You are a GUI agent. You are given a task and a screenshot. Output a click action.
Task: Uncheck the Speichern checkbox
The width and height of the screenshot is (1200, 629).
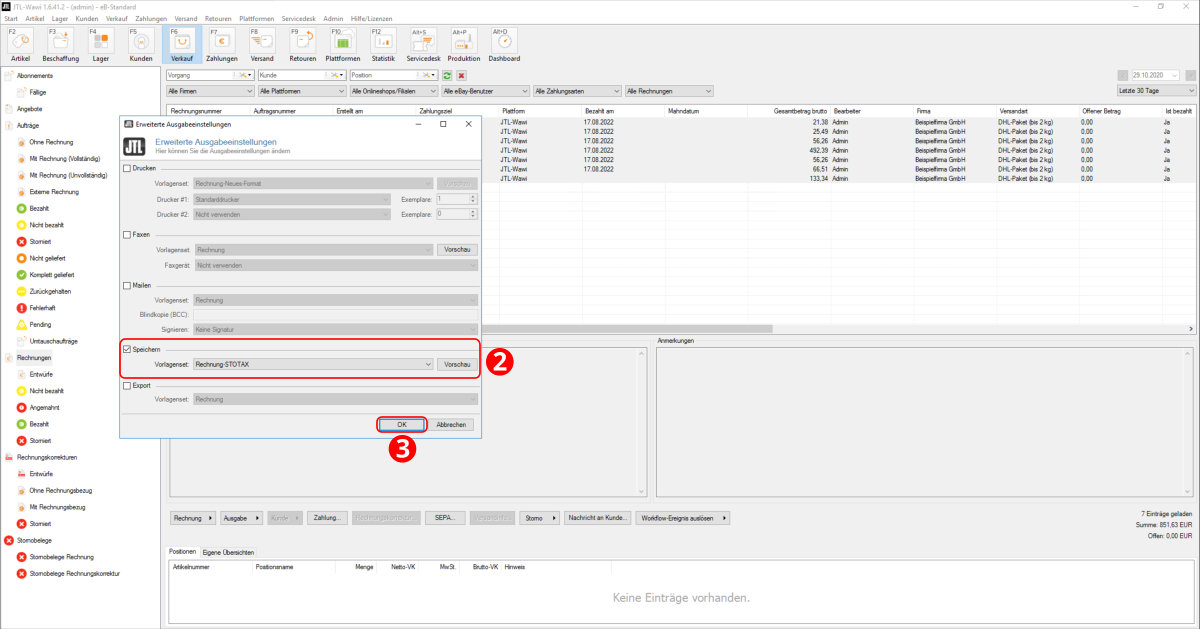tap(126, 349)
